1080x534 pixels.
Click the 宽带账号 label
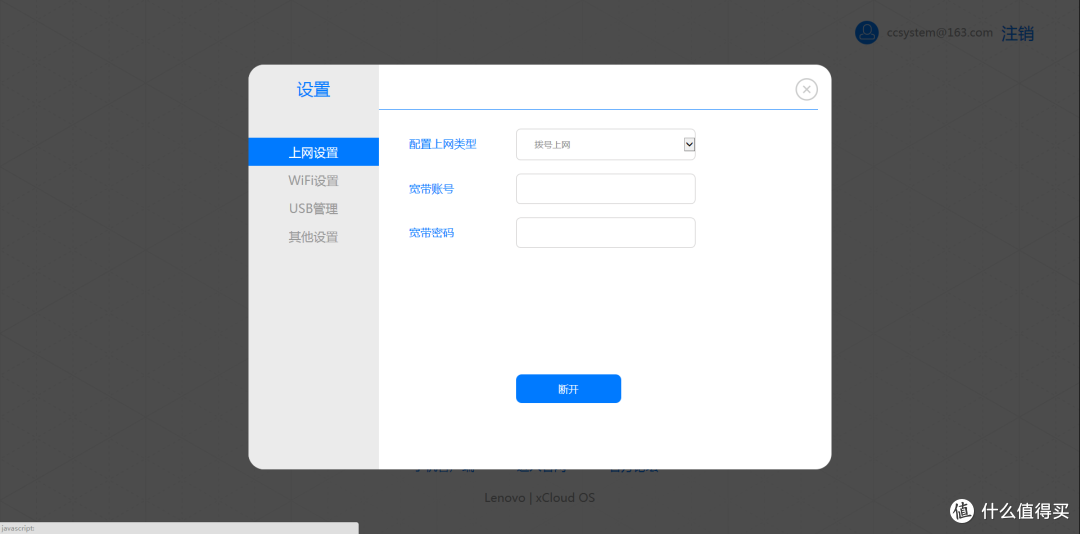[431, 189]
